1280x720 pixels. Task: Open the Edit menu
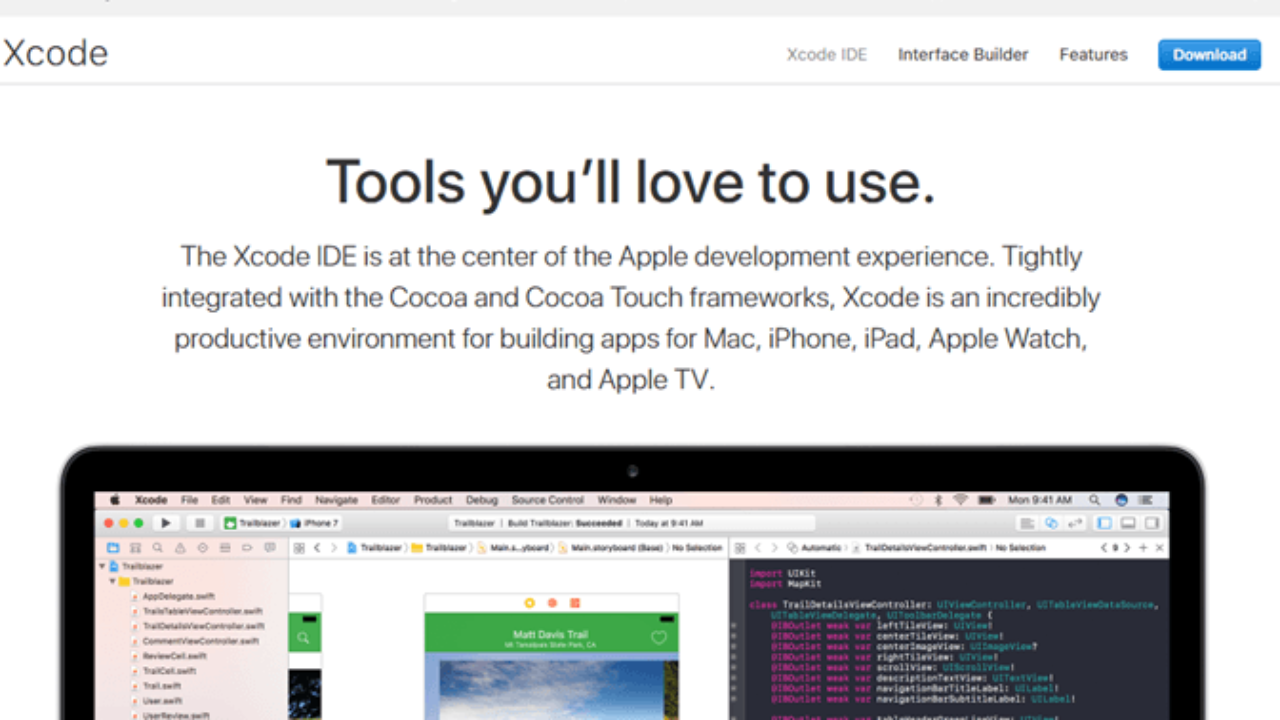(220, 500)
